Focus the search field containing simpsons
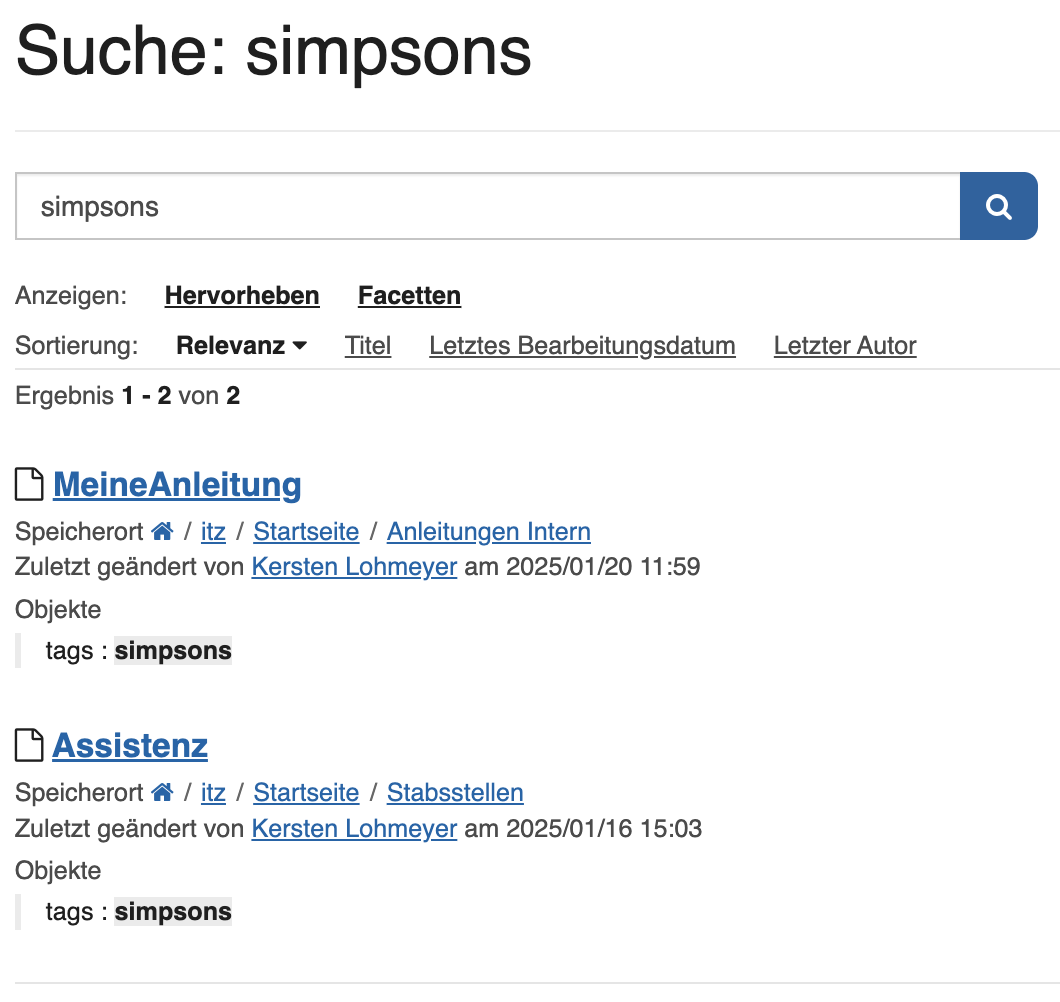Image resolution: width=1060 pixels, height=1002 pixels. (x=487, y=206)
